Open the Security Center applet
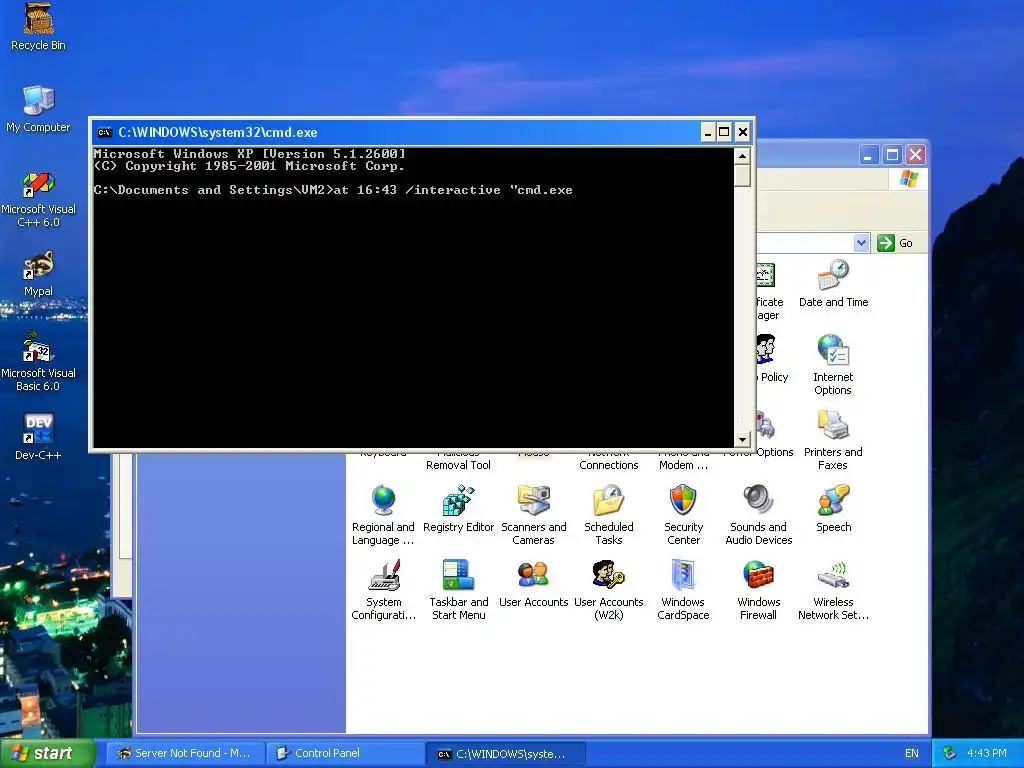Viewport: 1024px width, 768px height. coord(683,515)
